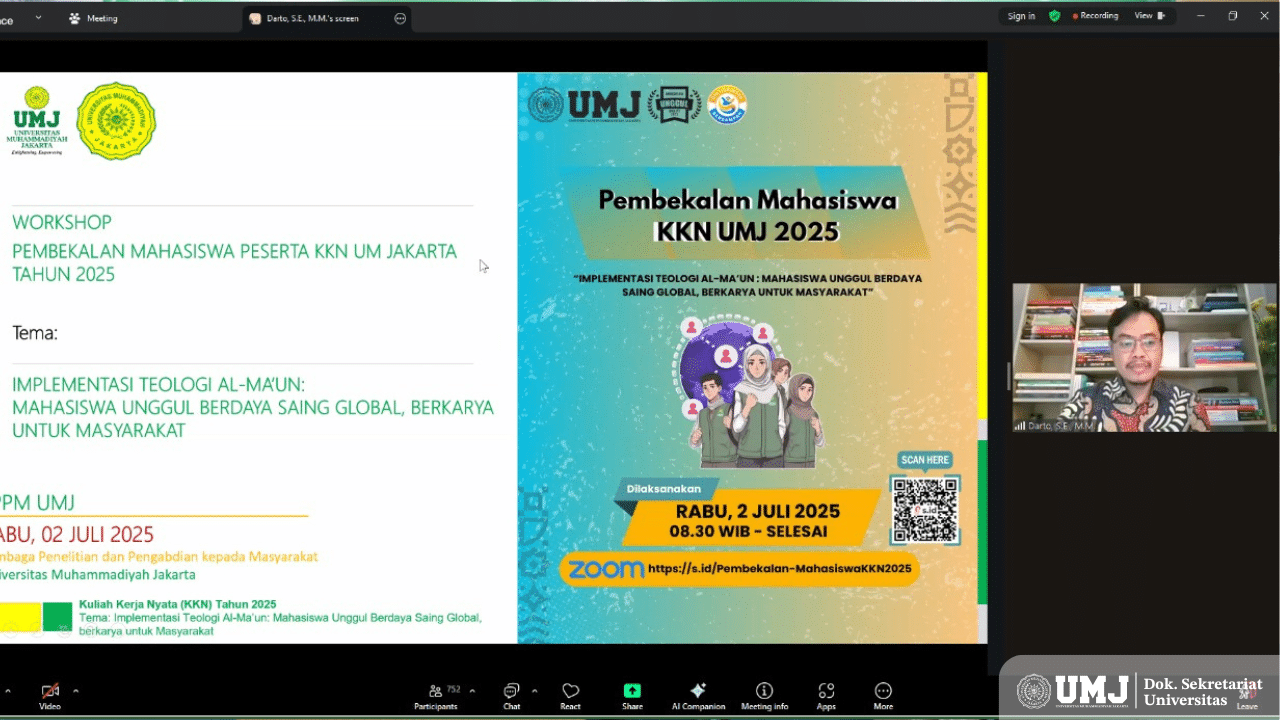Open the dropdown chevron in the top-left
Viewport: 1280px width, 720px height.
pyautogui.click(x=38, y=18)
